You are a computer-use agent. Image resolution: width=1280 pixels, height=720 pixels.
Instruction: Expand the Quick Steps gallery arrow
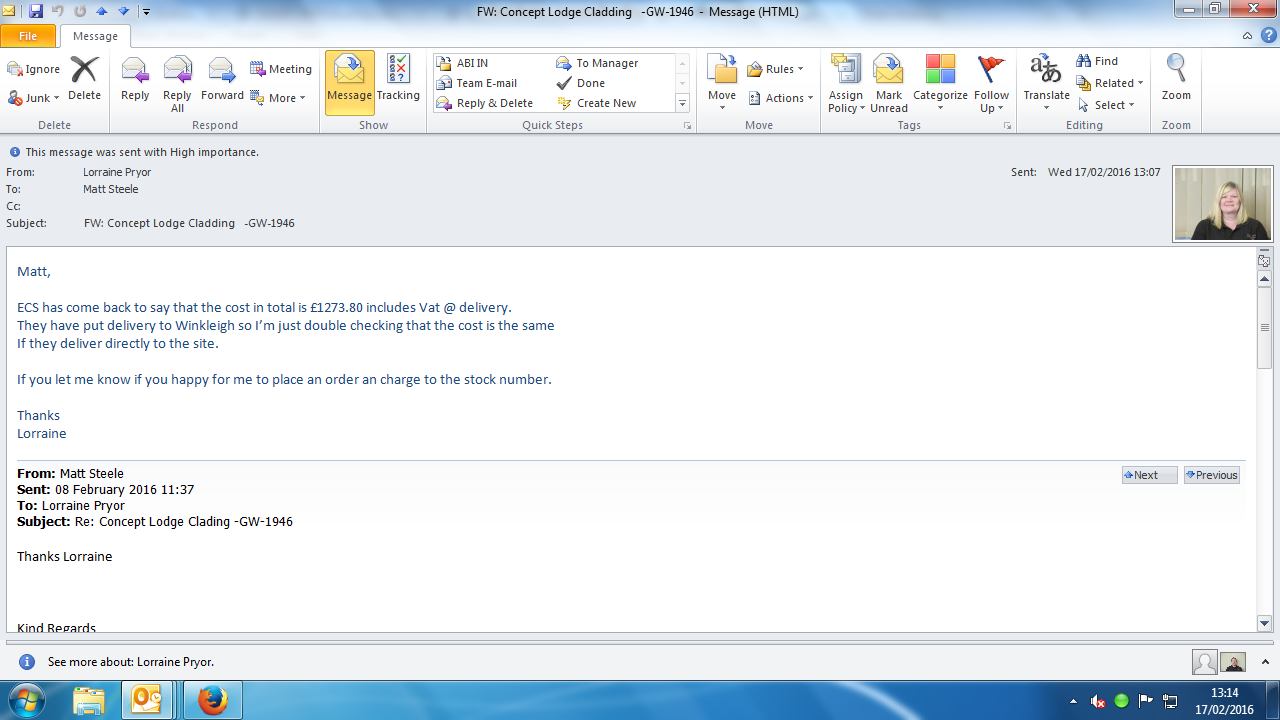coord(683,104)
